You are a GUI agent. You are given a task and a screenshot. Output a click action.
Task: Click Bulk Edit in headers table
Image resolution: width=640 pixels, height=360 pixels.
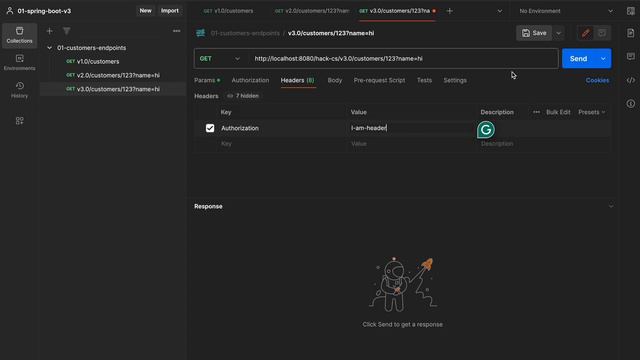tap(558, 112)
